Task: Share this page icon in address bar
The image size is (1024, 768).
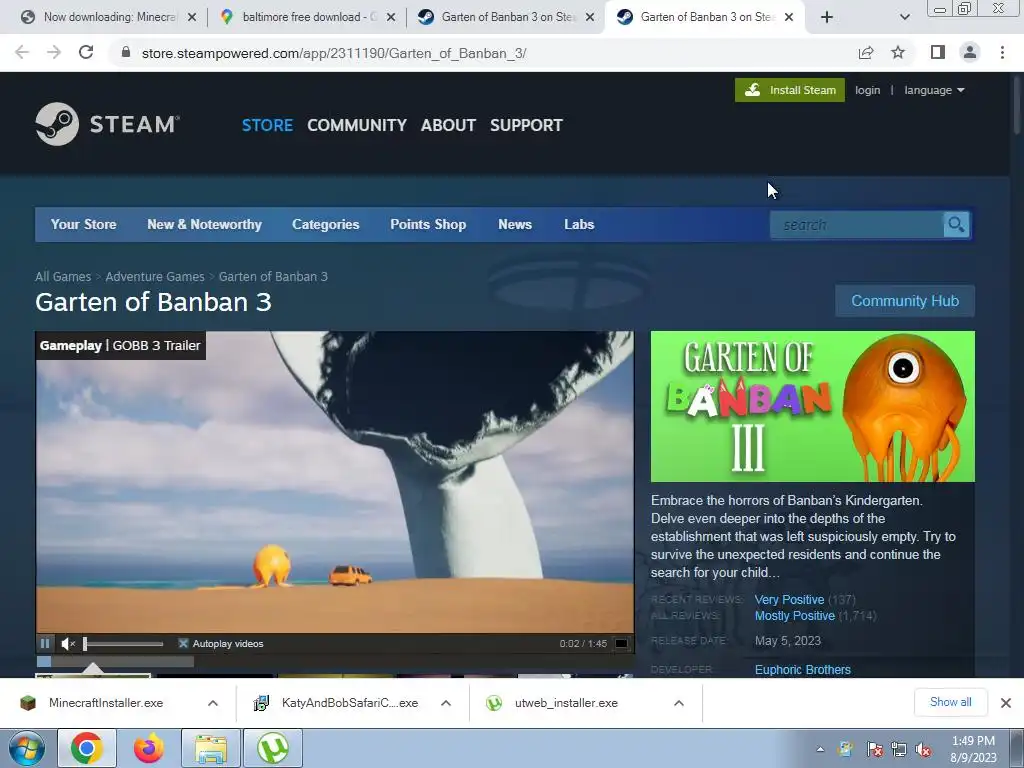Action: point(866,53)
